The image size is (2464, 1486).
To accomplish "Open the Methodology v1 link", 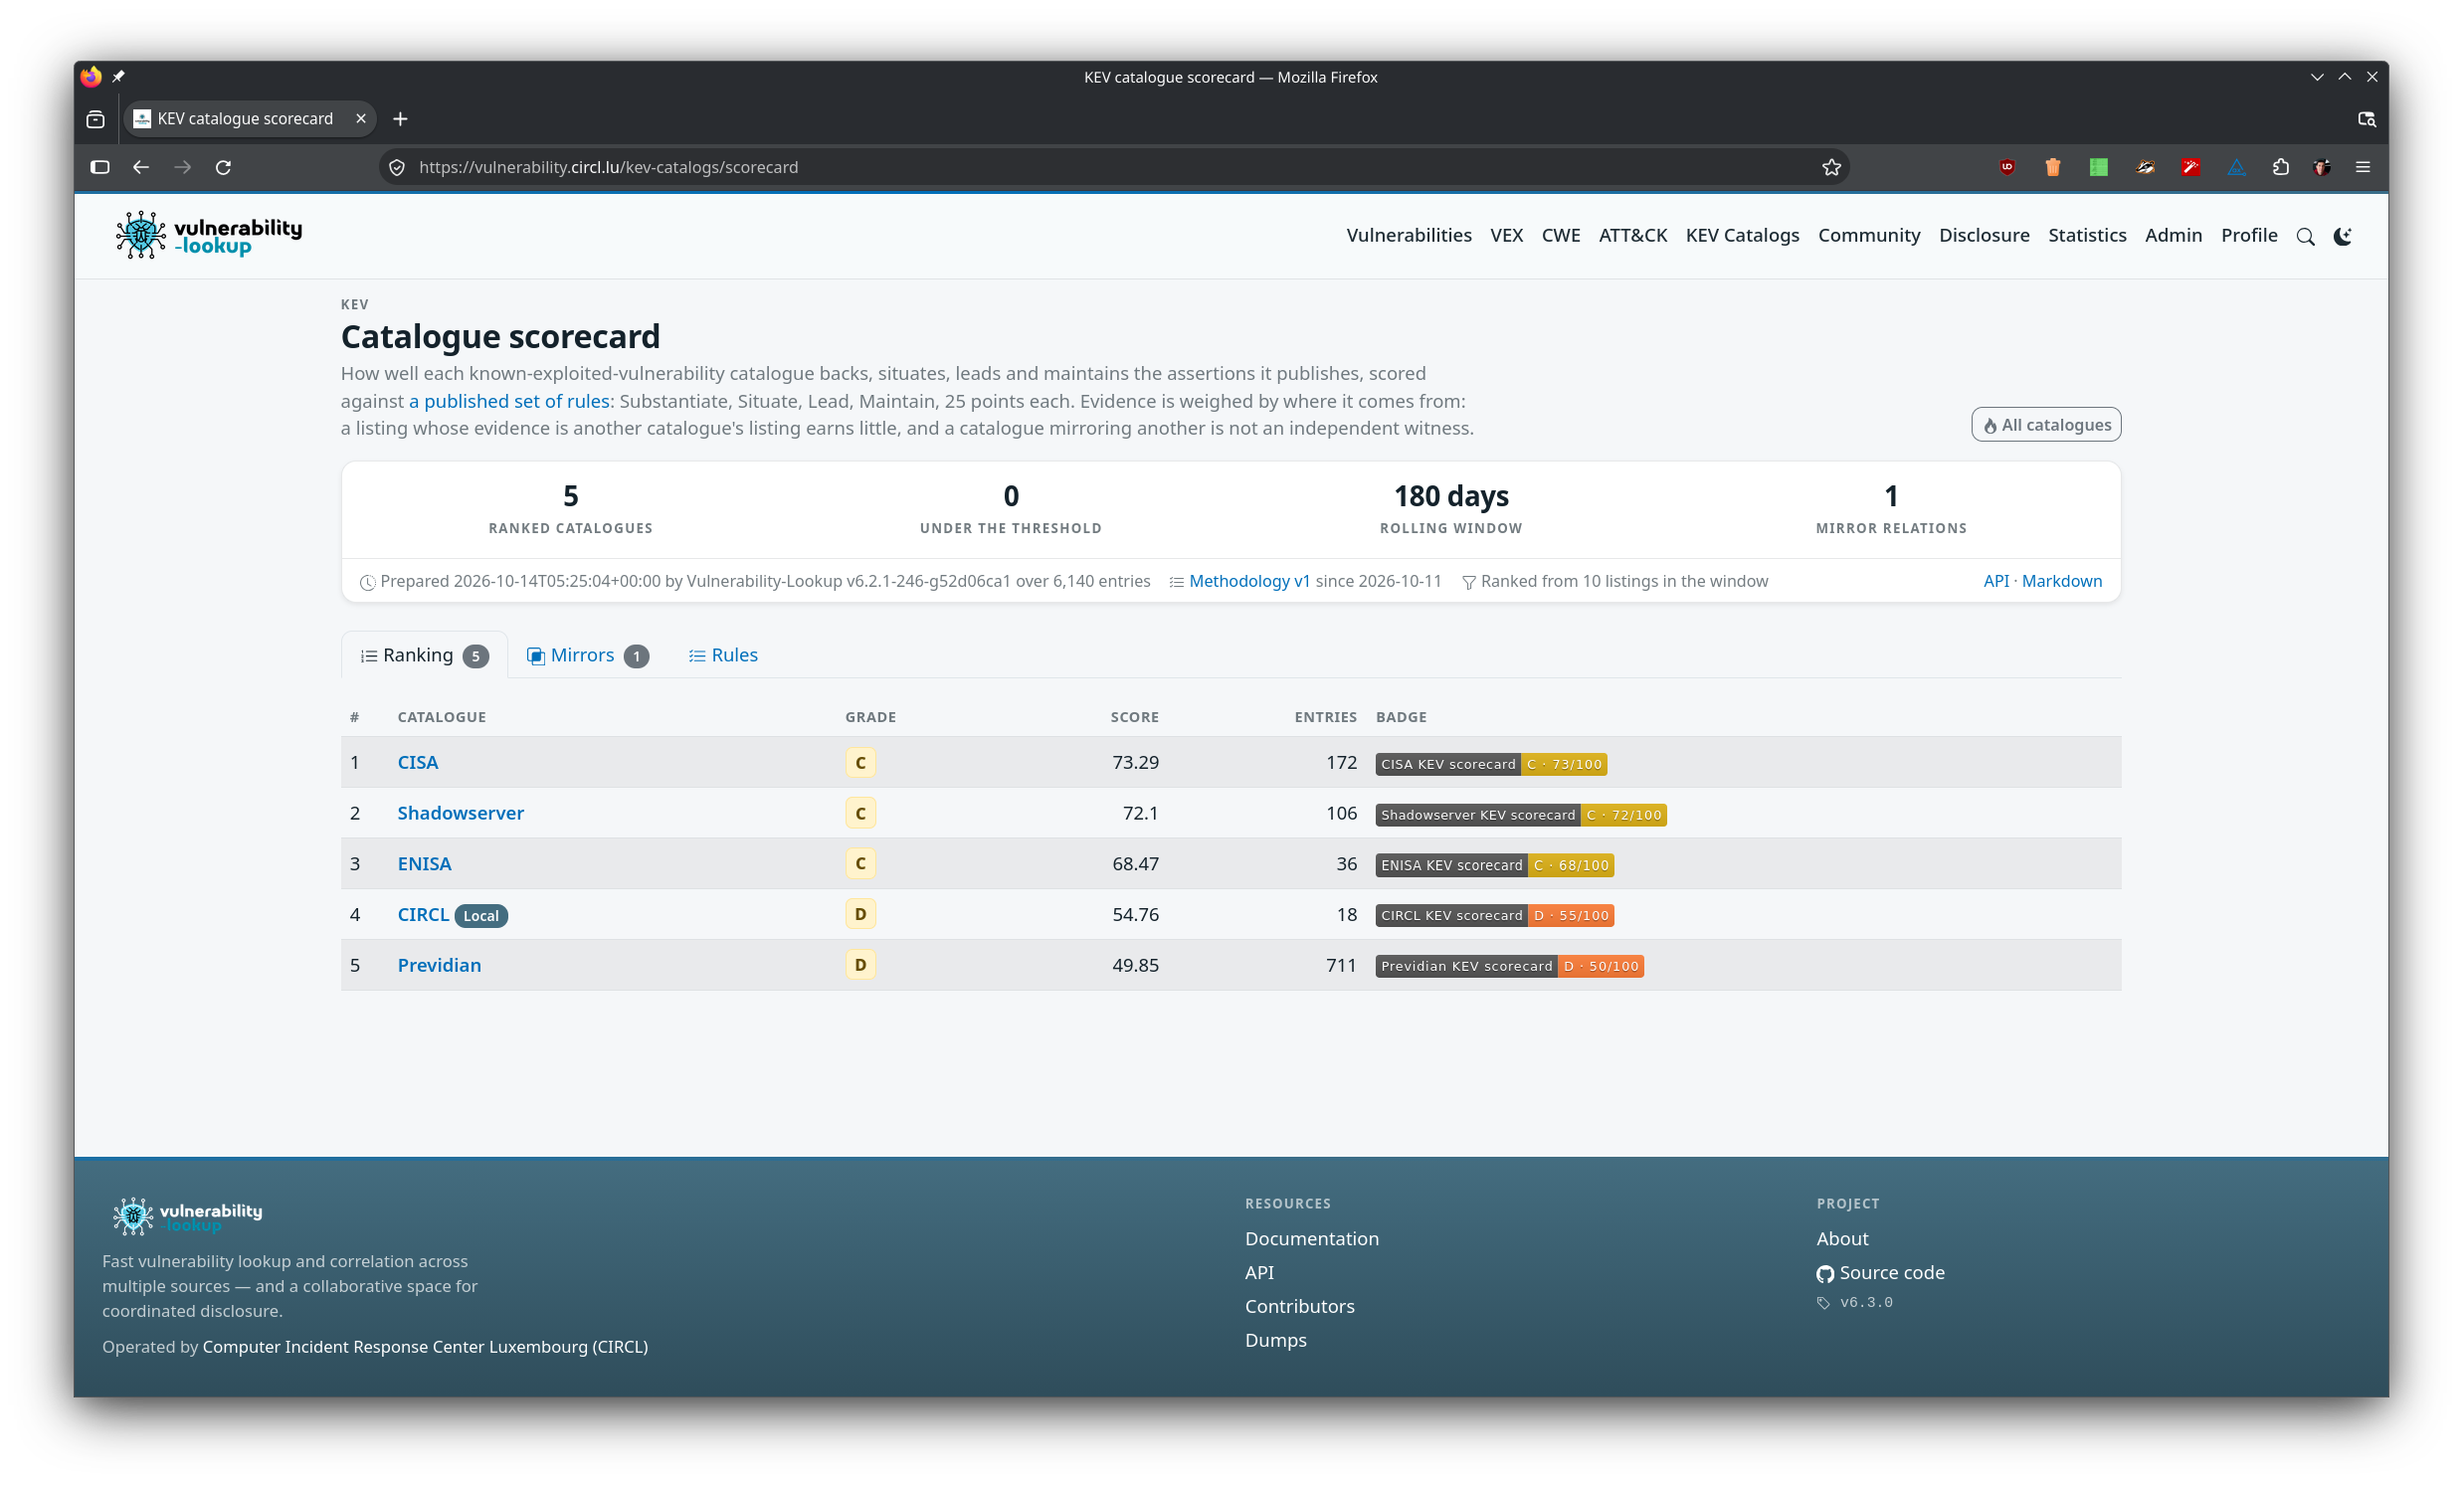I will point(1249,581).
